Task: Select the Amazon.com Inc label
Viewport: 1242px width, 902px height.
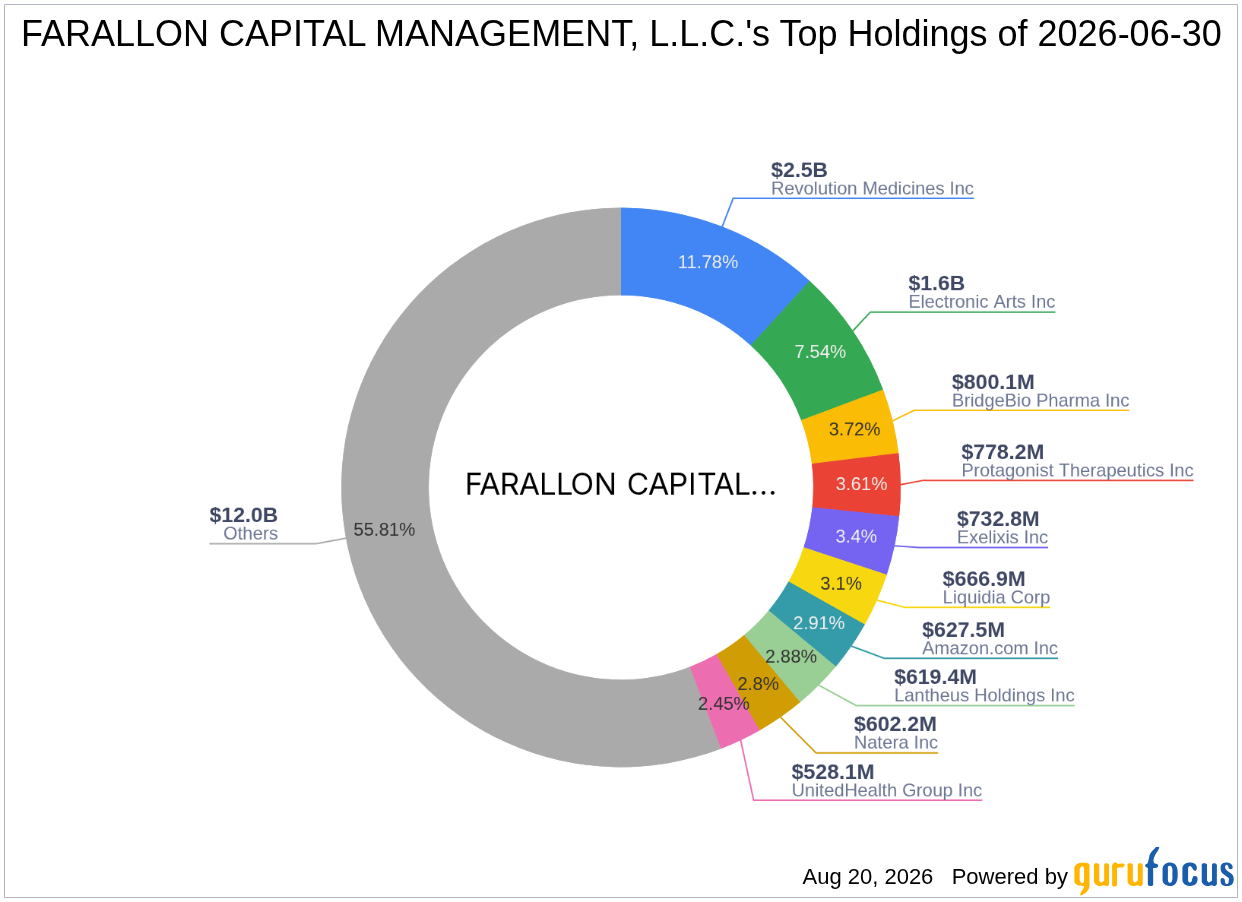Action: pyautogui.click(x=989, y=648)
